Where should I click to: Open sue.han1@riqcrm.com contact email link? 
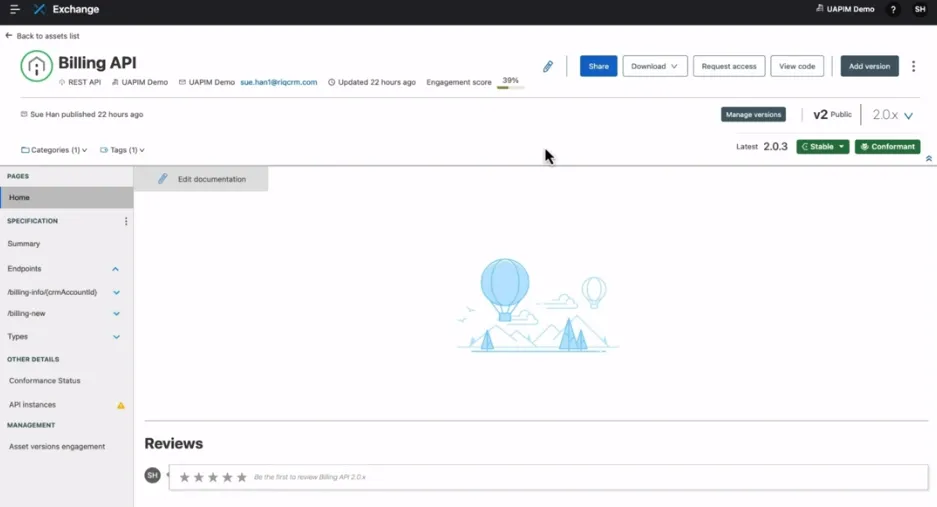(x=278, y=83)
